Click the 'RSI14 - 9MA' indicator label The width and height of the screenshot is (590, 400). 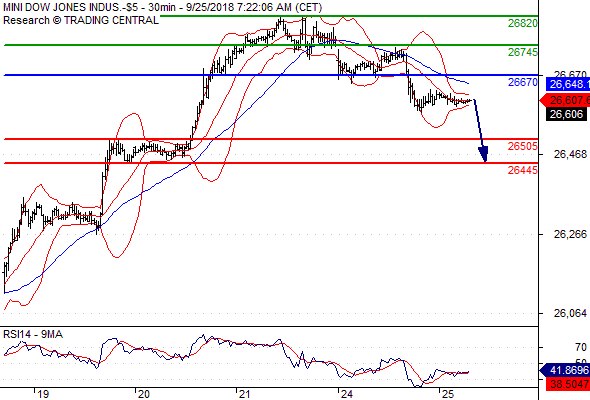tap(33, 334)
